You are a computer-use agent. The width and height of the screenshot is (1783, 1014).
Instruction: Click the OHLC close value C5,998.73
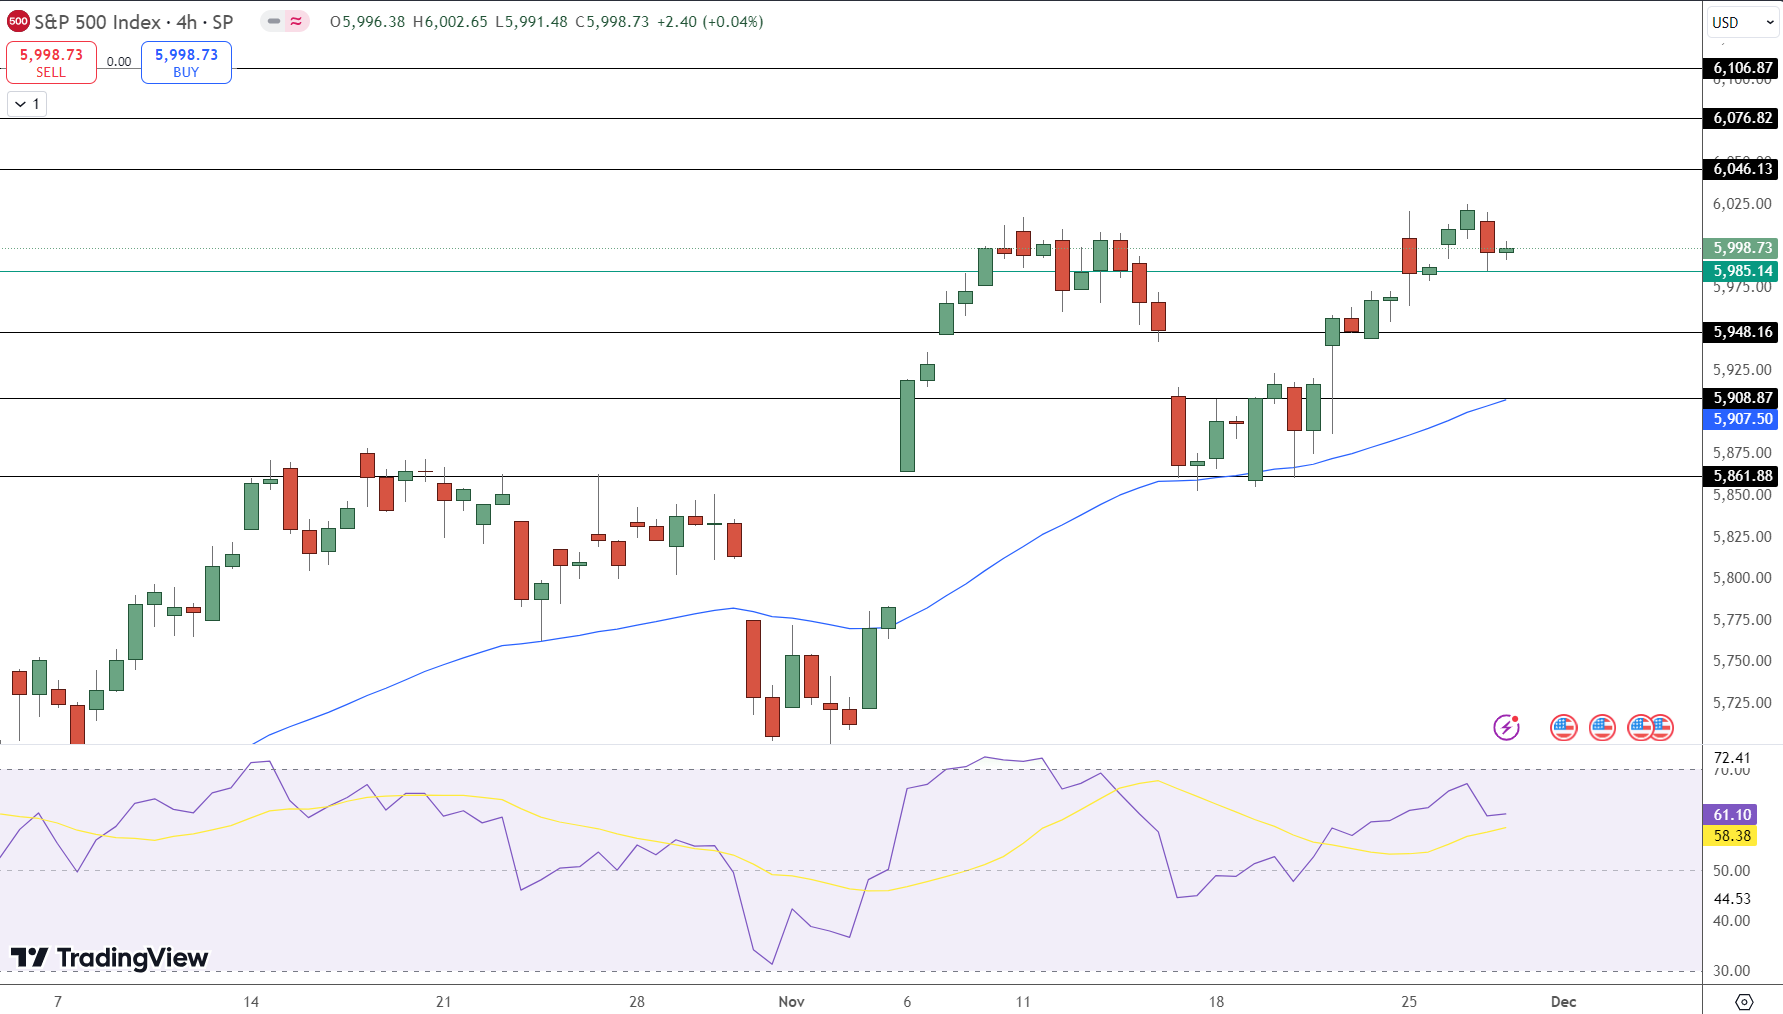[x=612, y=21]
